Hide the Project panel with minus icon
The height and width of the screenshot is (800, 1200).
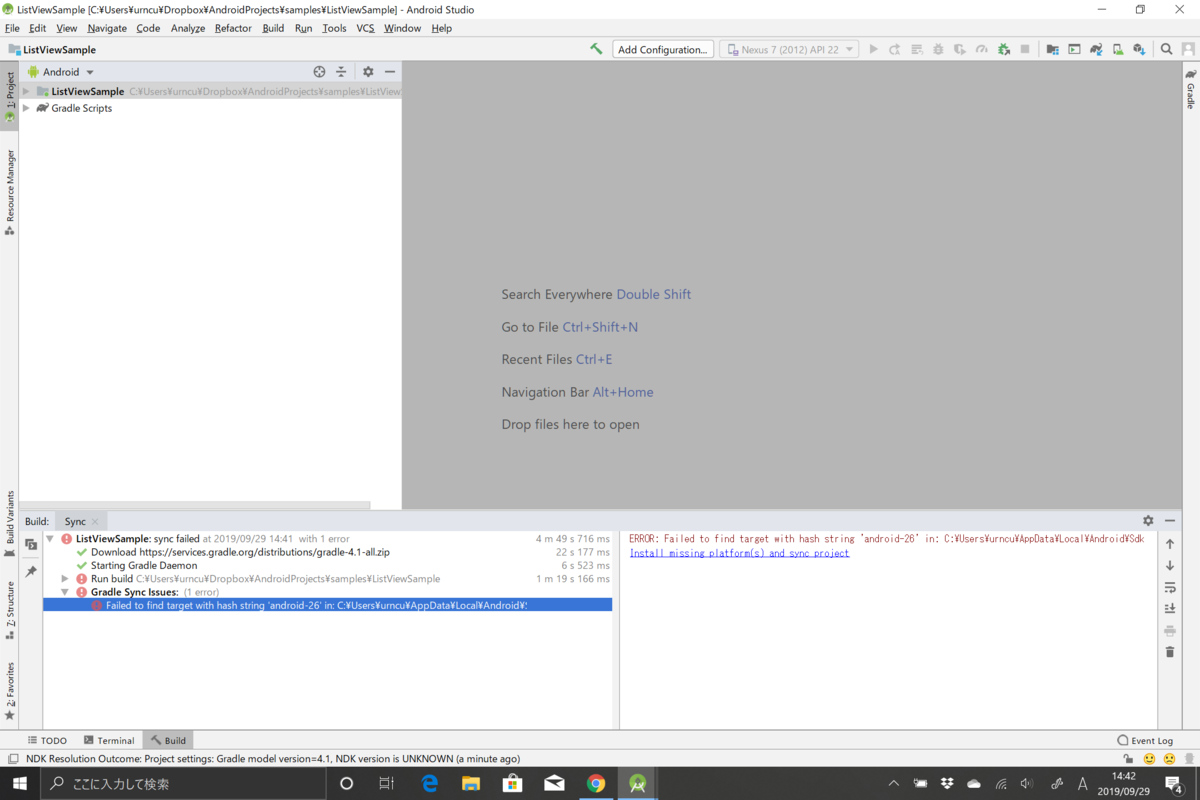390,72
